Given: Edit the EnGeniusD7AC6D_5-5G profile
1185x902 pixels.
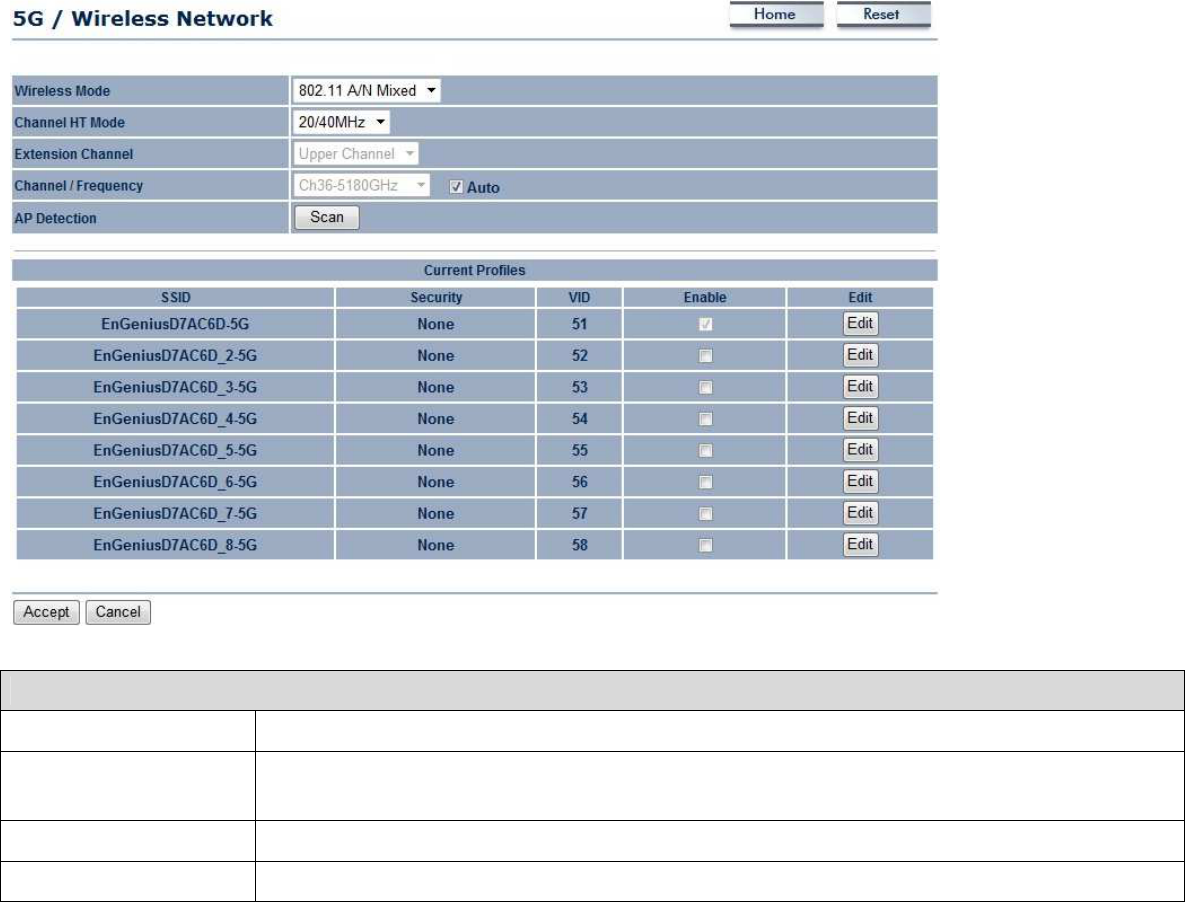Looking at the screenshot, I should (860, 450).
